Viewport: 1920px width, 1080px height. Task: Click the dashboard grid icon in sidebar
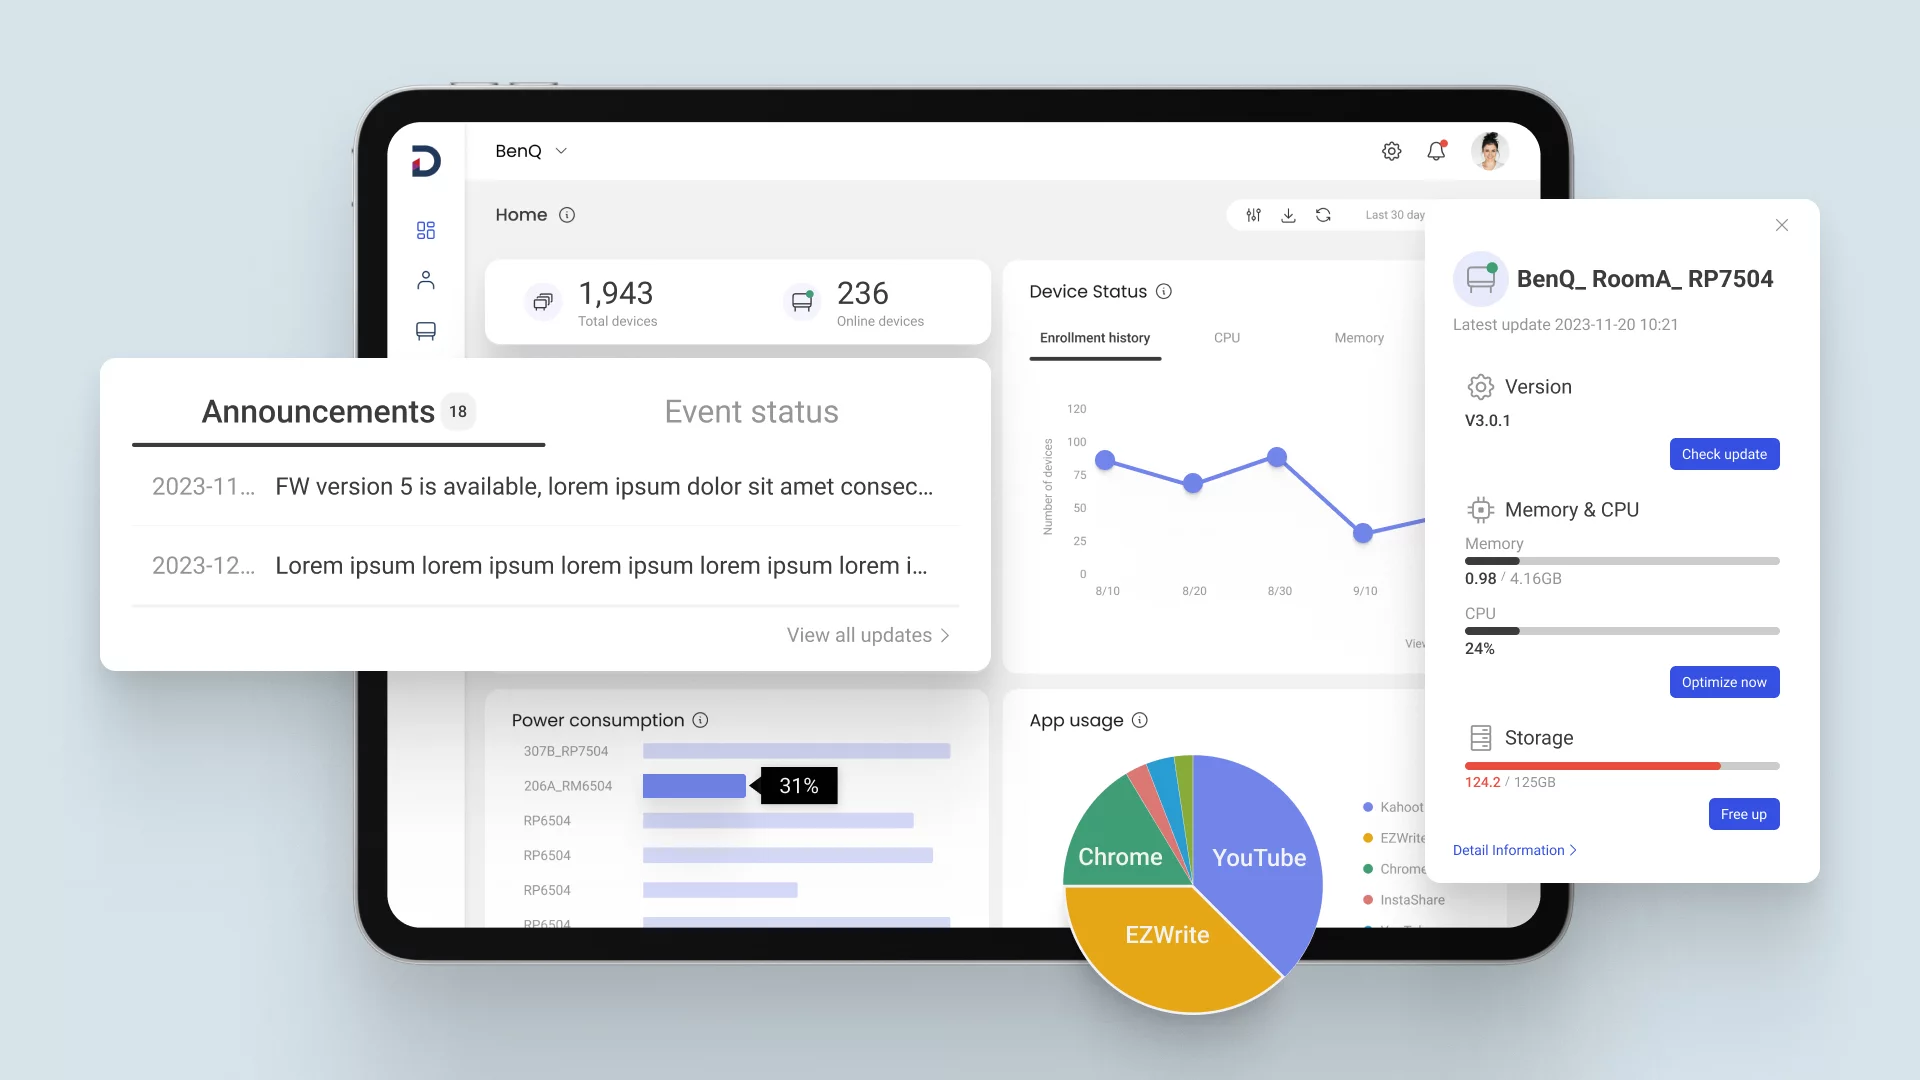tap(427, 229)
